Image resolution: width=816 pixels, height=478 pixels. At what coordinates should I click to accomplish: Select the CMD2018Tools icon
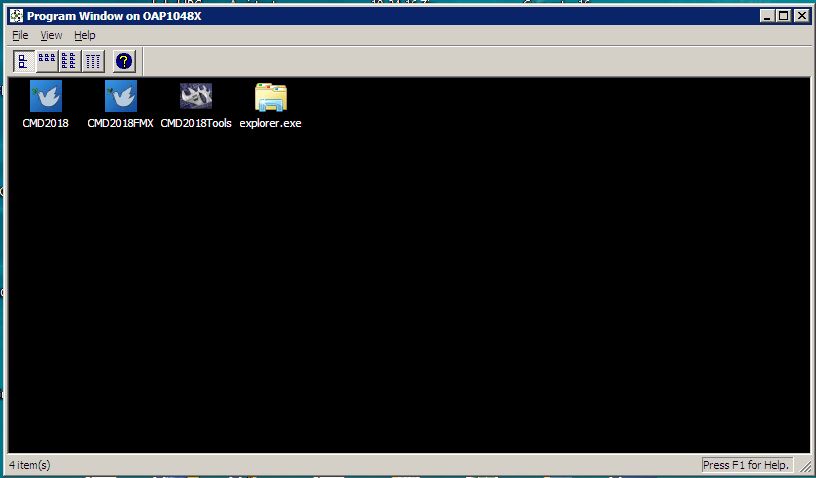[x=196, y=96]
